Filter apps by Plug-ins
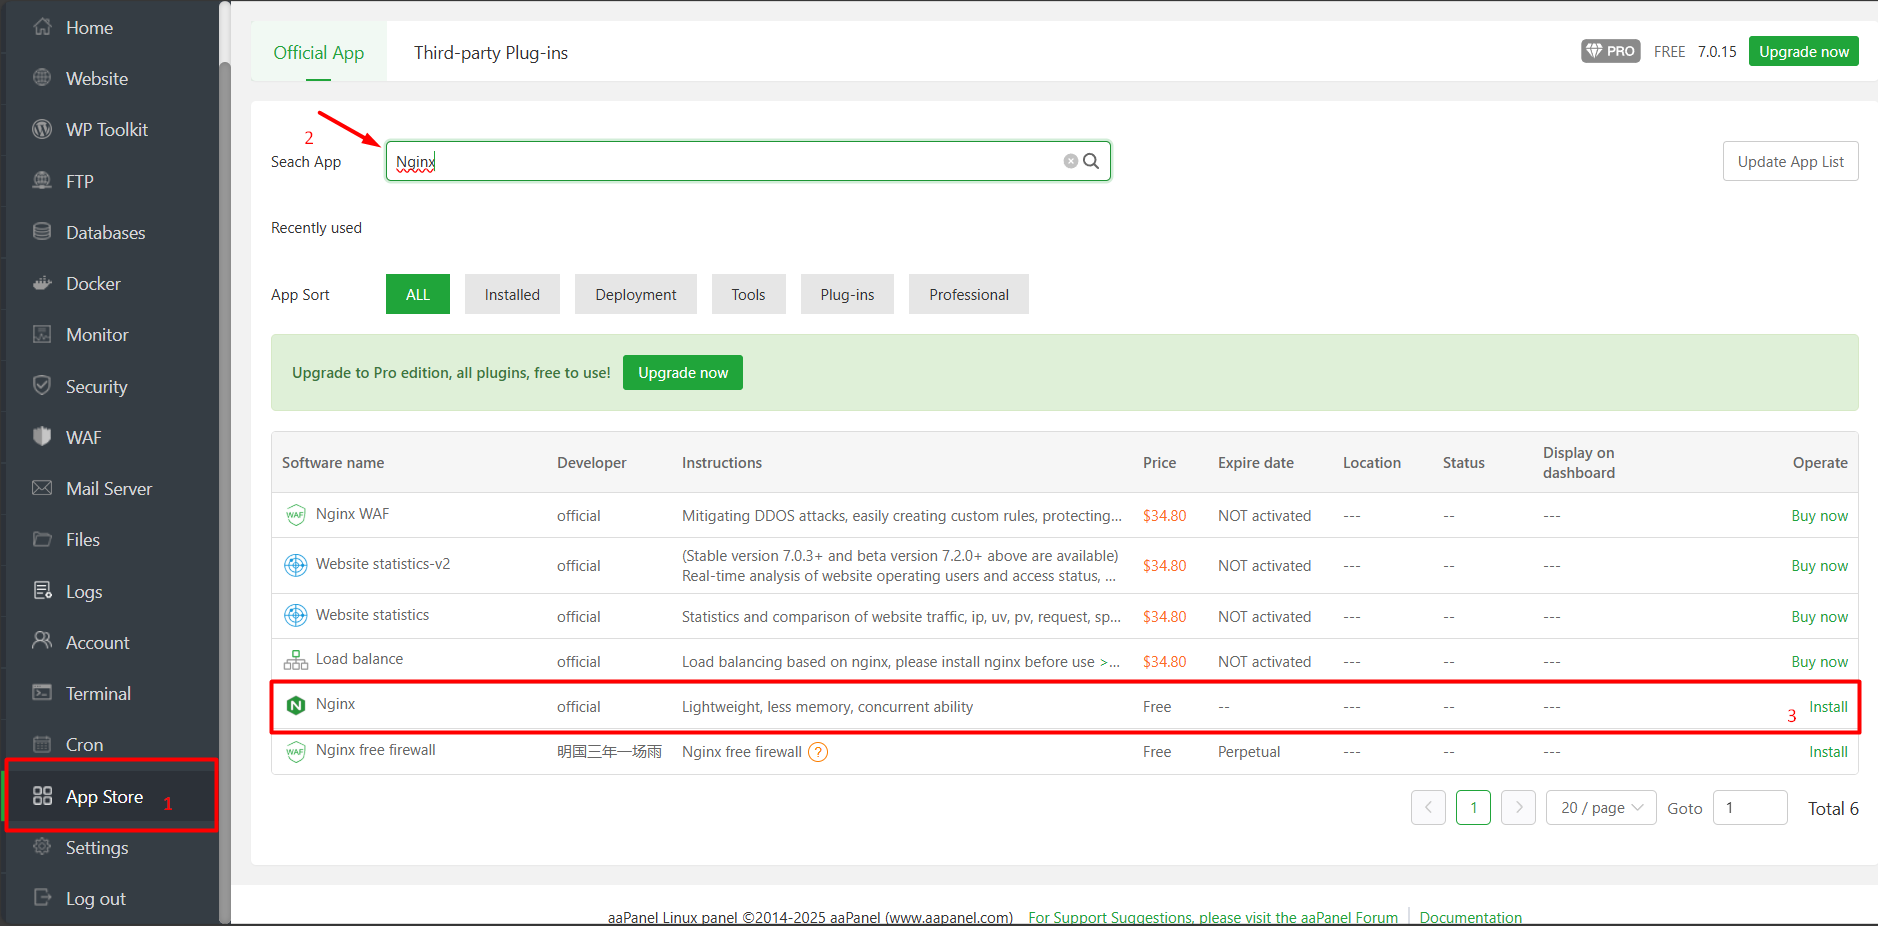Viewport: 1878px width, 926px height. click(x=847, y=294)
